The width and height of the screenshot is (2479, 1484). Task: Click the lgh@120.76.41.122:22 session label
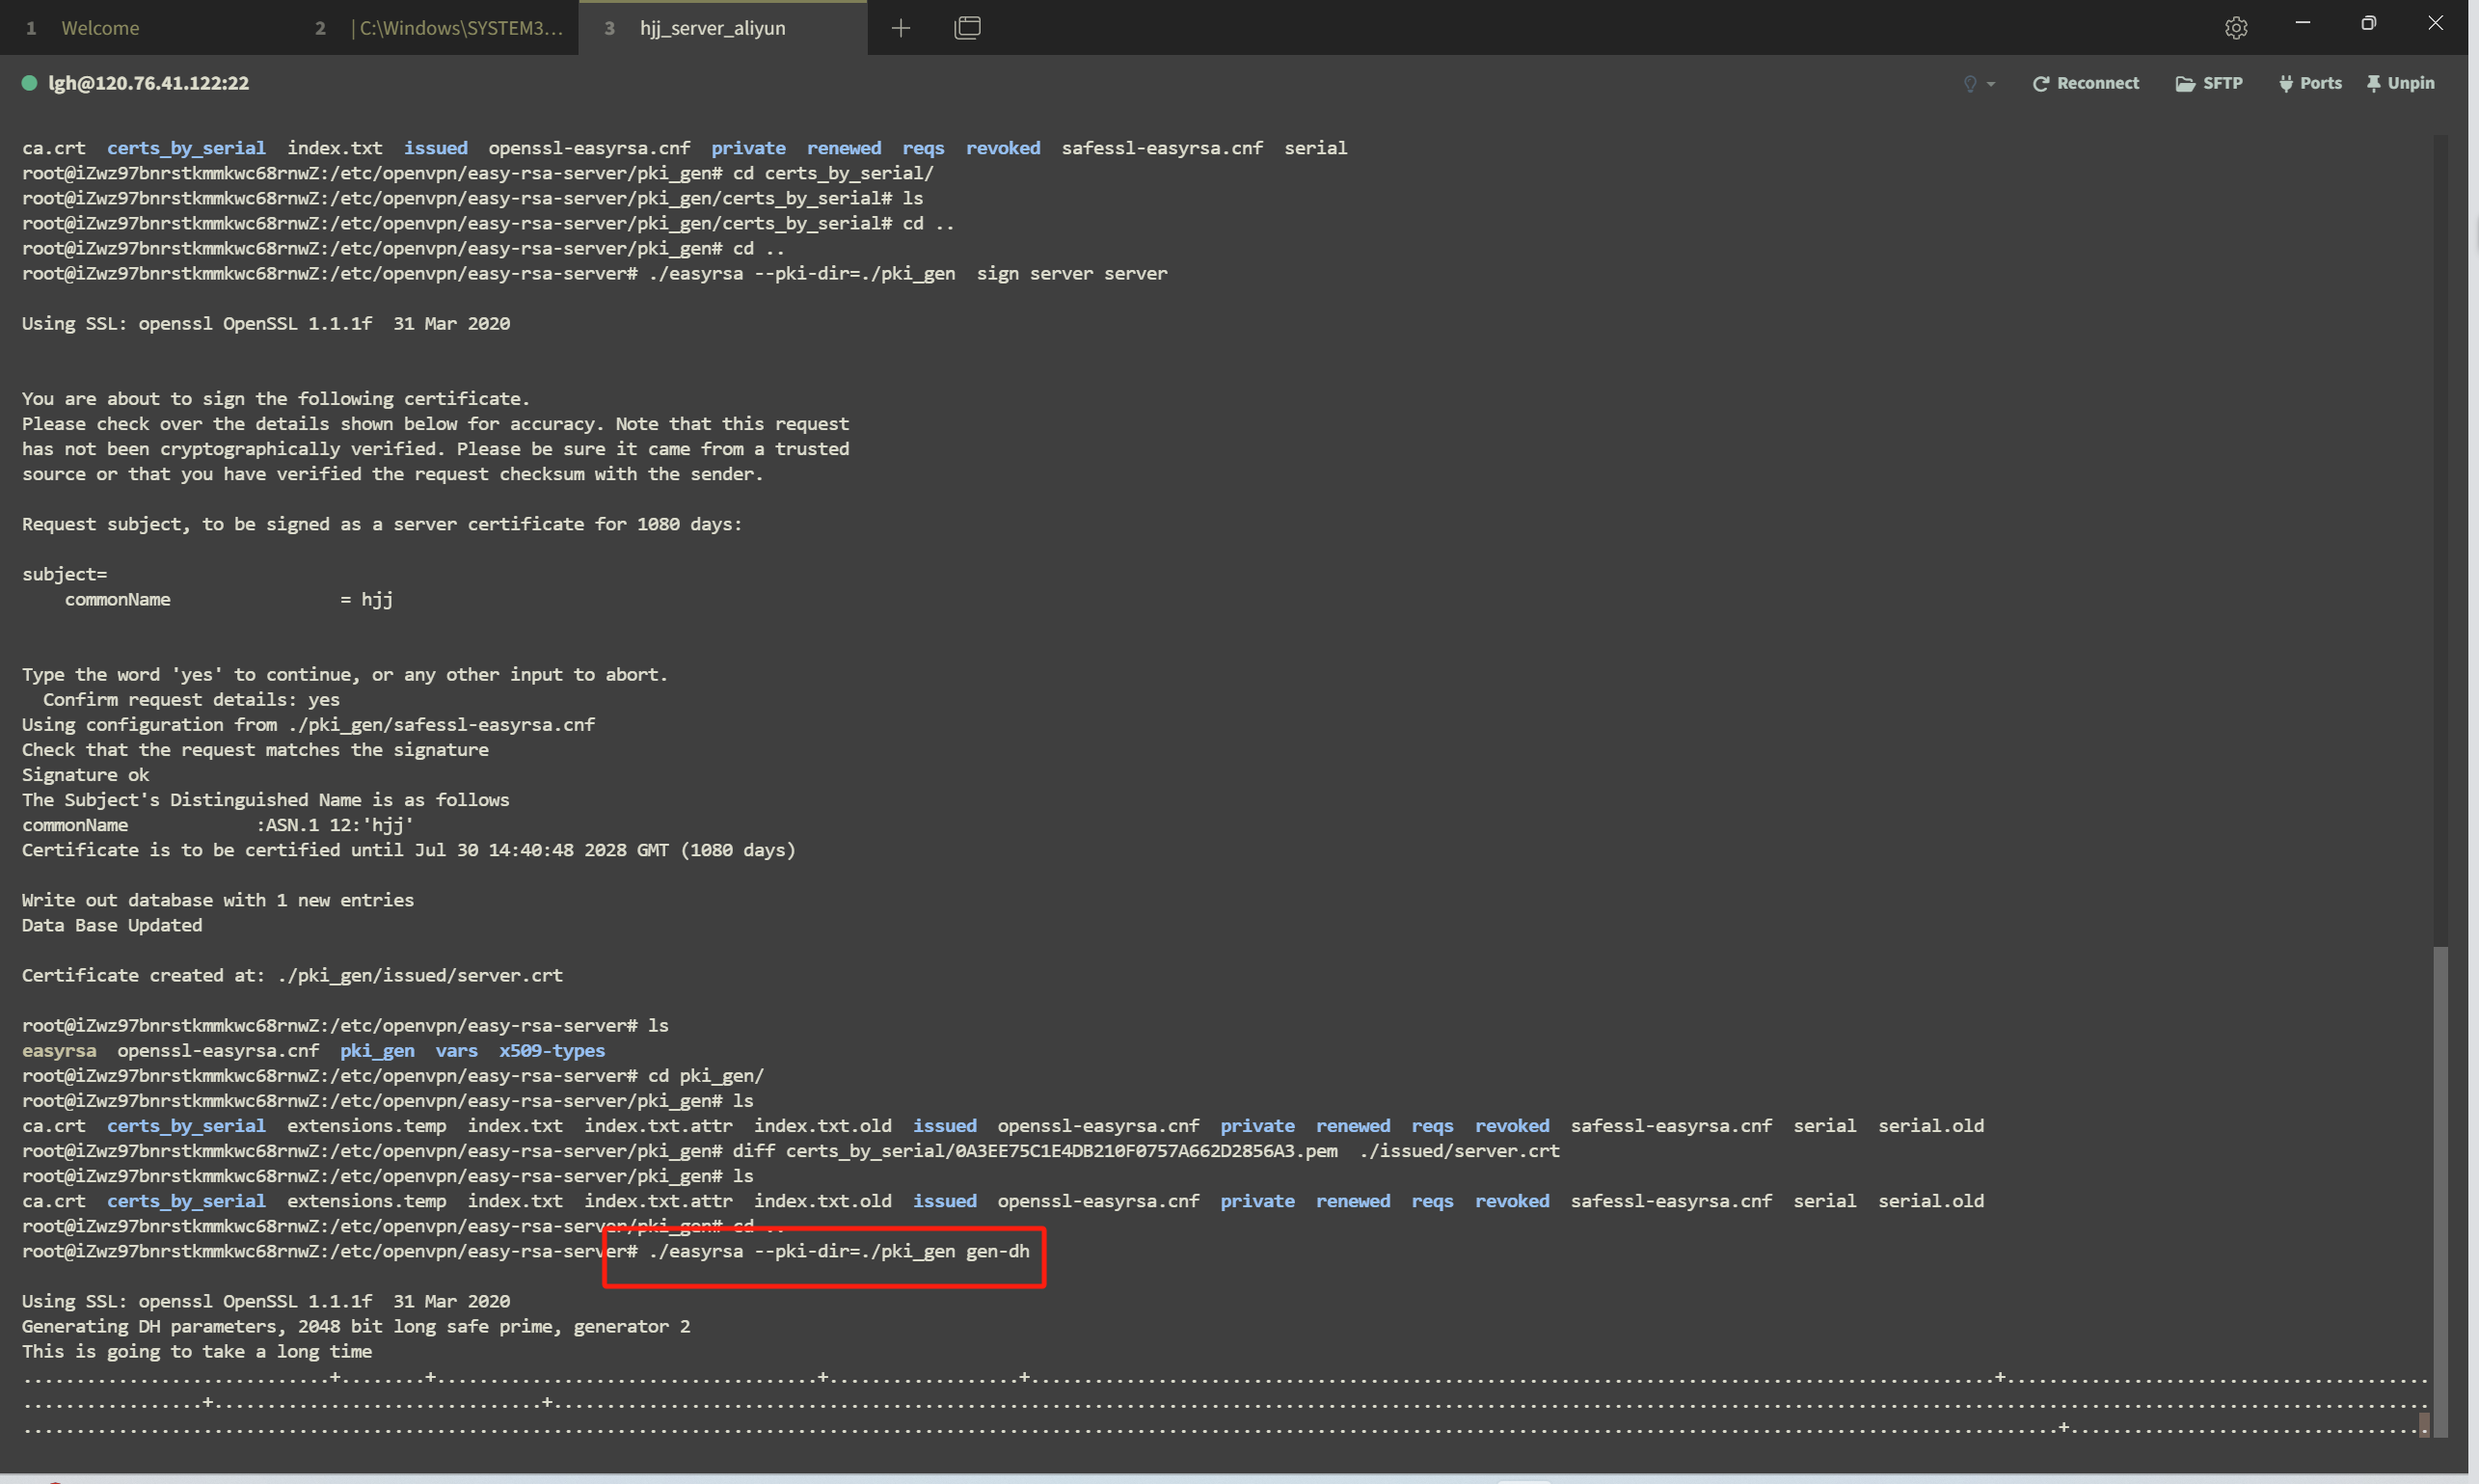click(149, 83)
